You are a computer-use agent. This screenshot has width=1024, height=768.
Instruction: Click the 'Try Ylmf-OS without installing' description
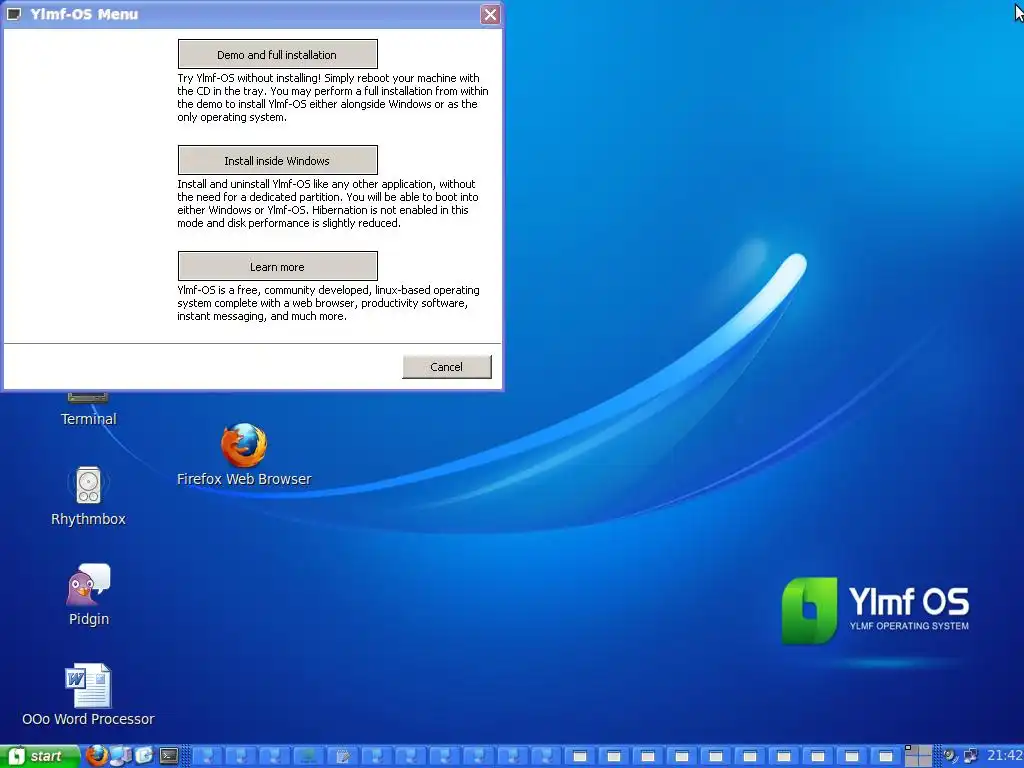(x=332, y=97)
